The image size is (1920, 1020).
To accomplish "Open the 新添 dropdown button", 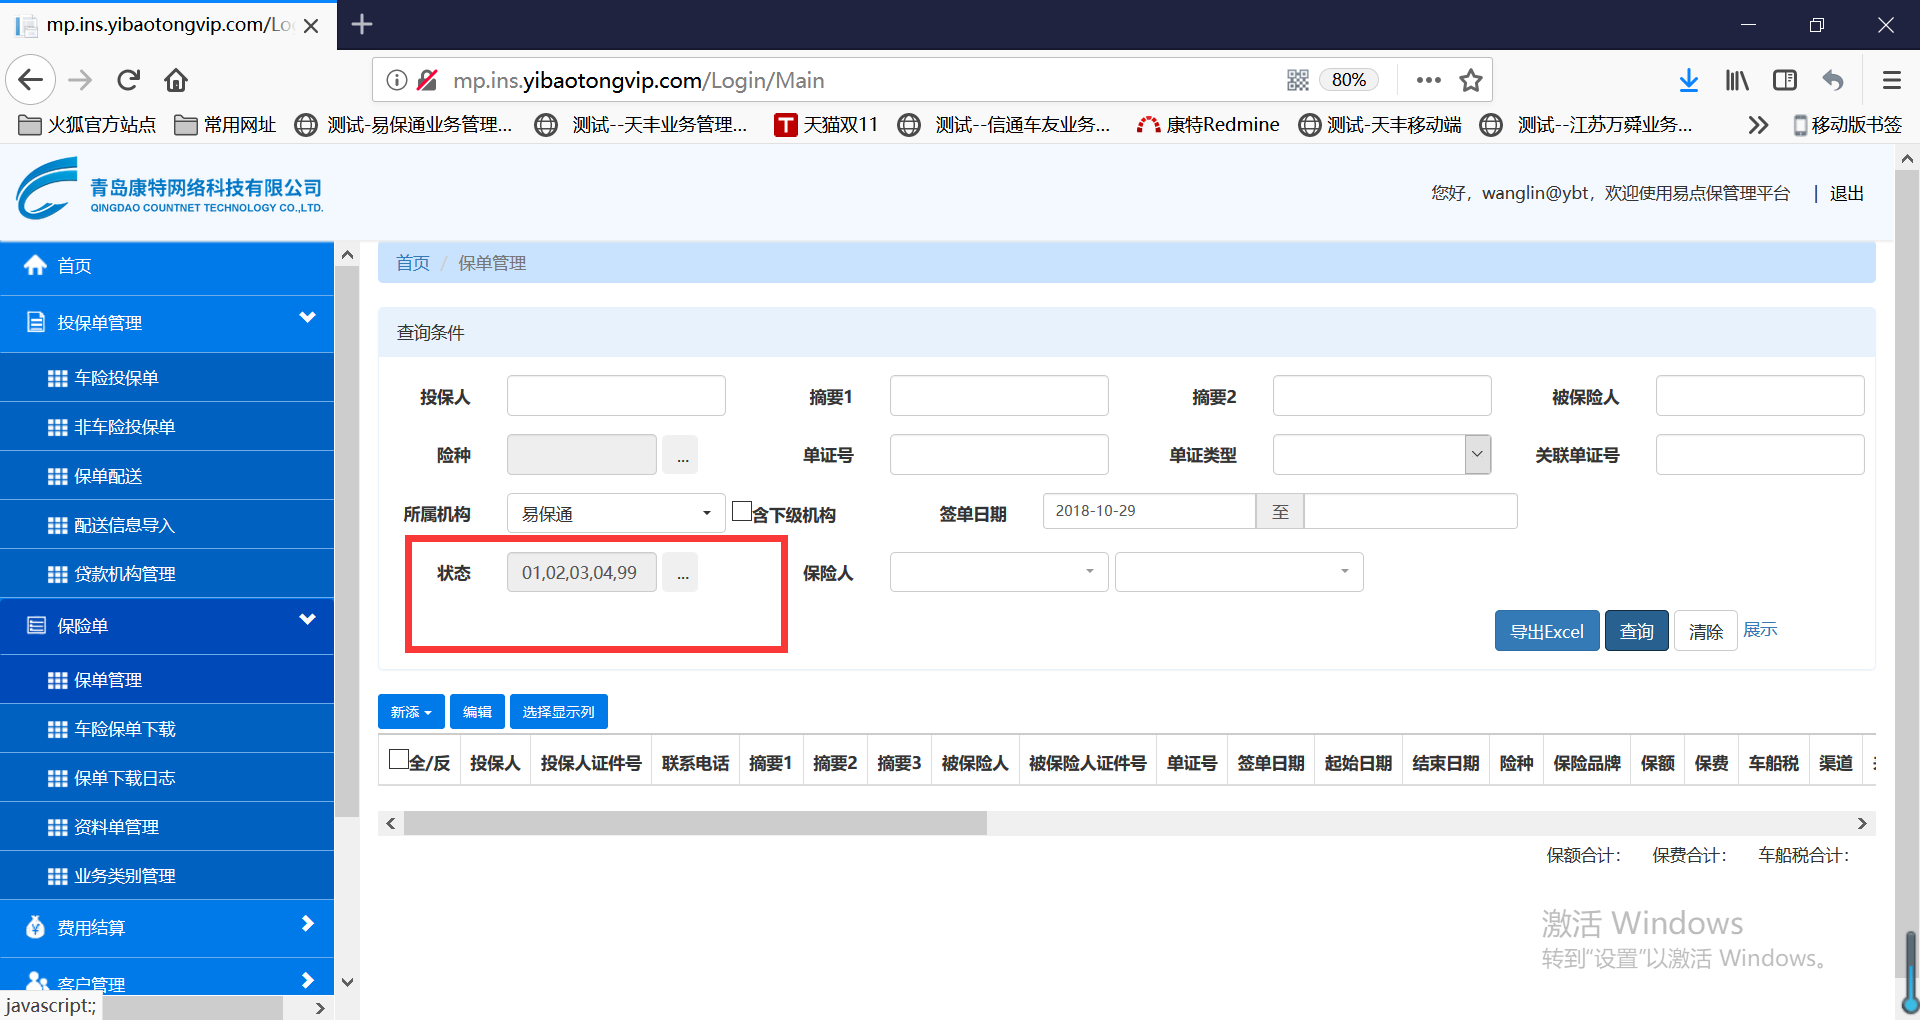I will [x=411, y=712].
